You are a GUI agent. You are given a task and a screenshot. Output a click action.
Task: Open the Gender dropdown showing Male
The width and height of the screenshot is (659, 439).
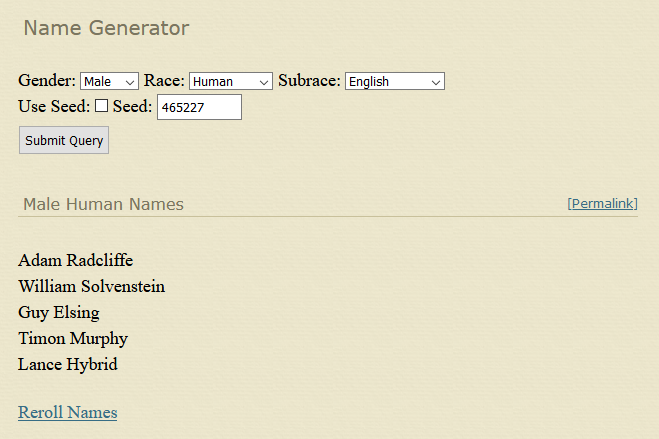(x=109, y=82)
